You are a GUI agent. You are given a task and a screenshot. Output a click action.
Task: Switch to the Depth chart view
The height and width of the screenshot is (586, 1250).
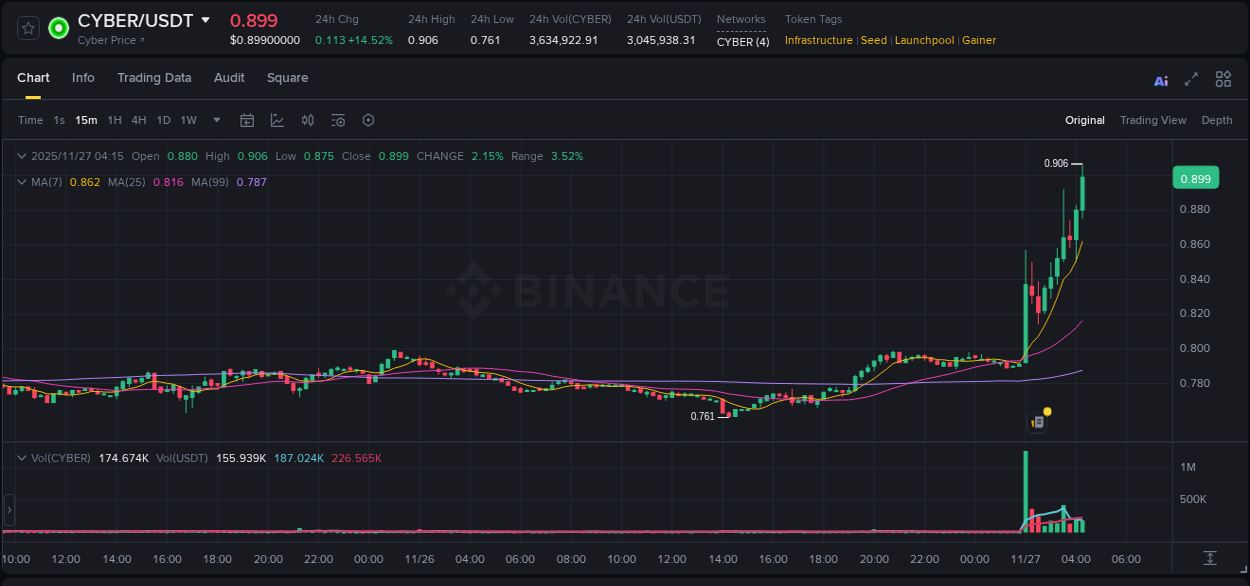pos(1217,120)
